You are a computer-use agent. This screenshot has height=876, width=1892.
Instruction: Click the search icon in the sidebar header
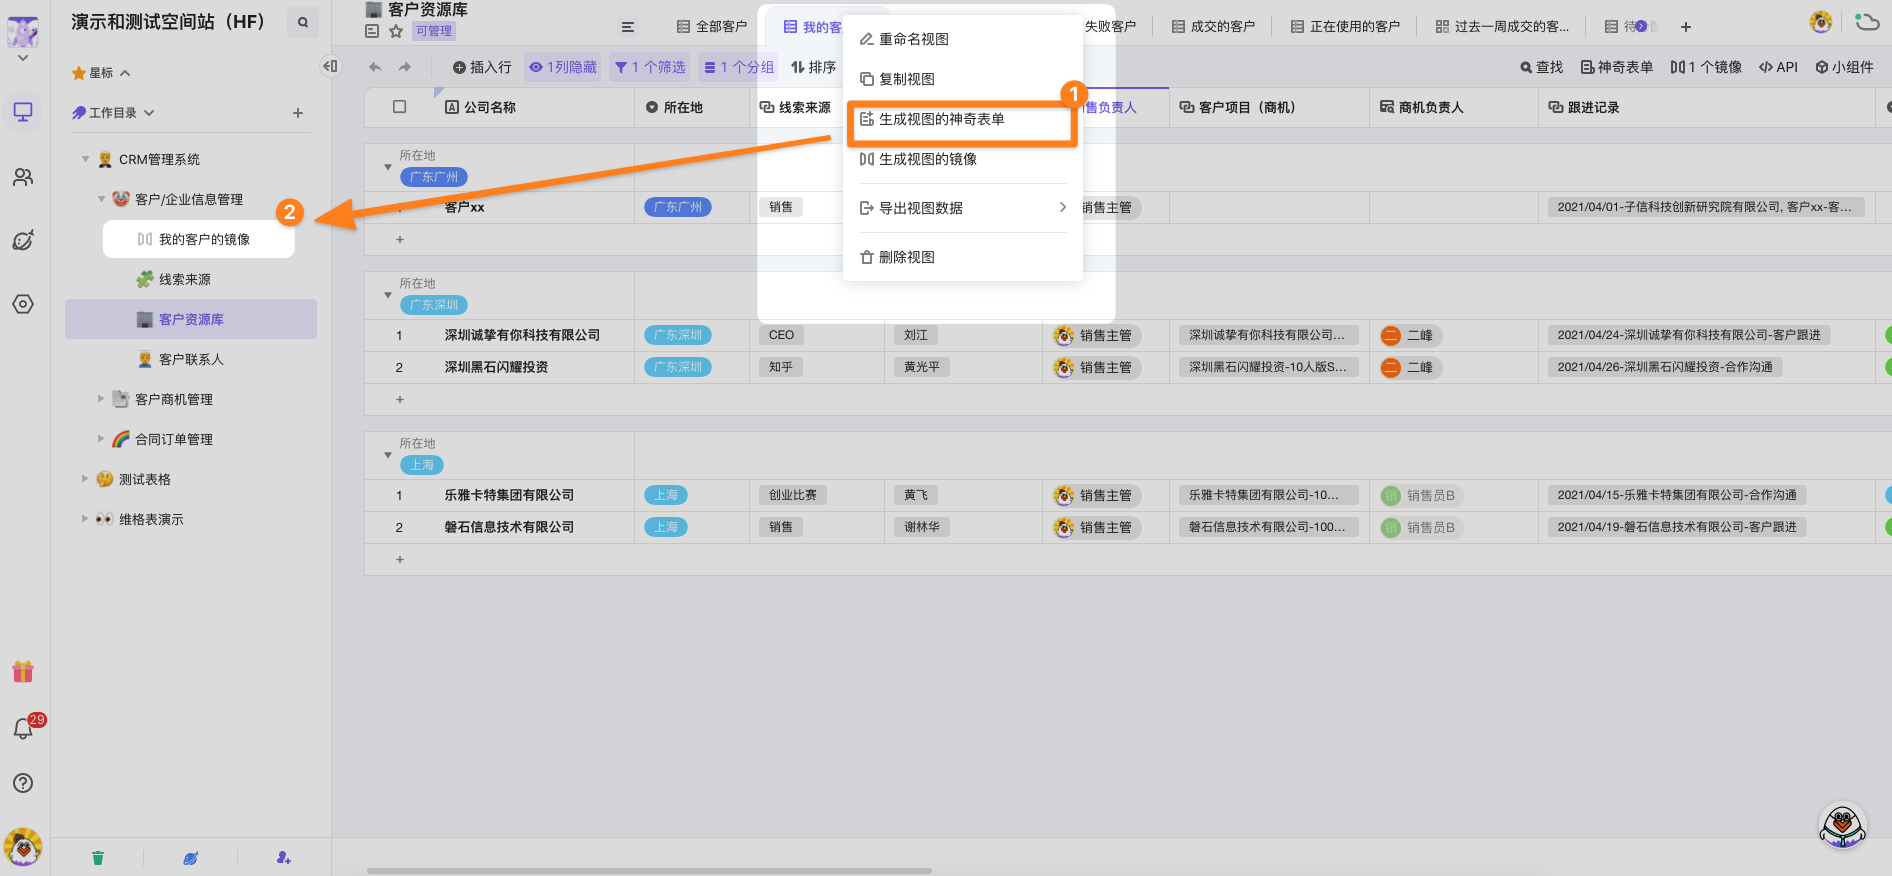click(x=302, y=22)
